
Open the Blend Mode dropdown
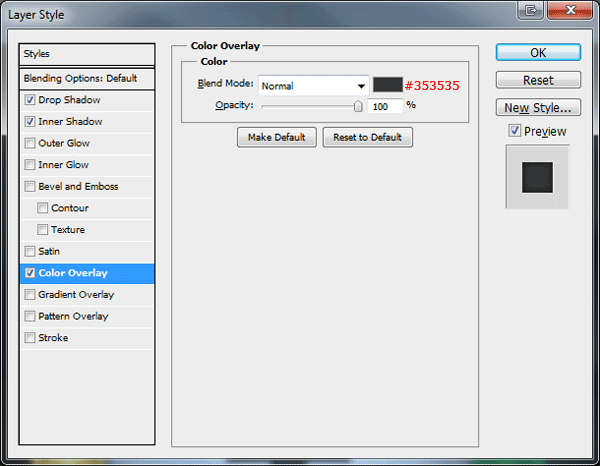point(313,86)
